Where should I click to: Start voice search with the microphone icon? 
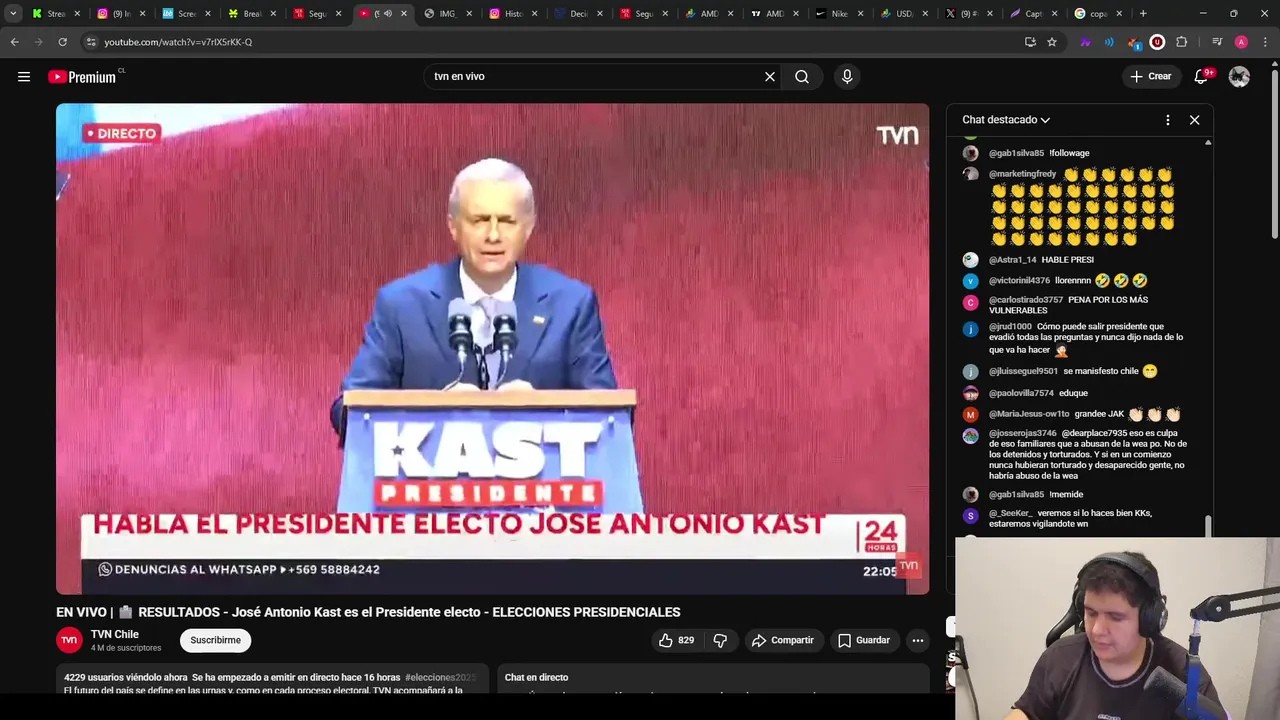click(847, 76)
